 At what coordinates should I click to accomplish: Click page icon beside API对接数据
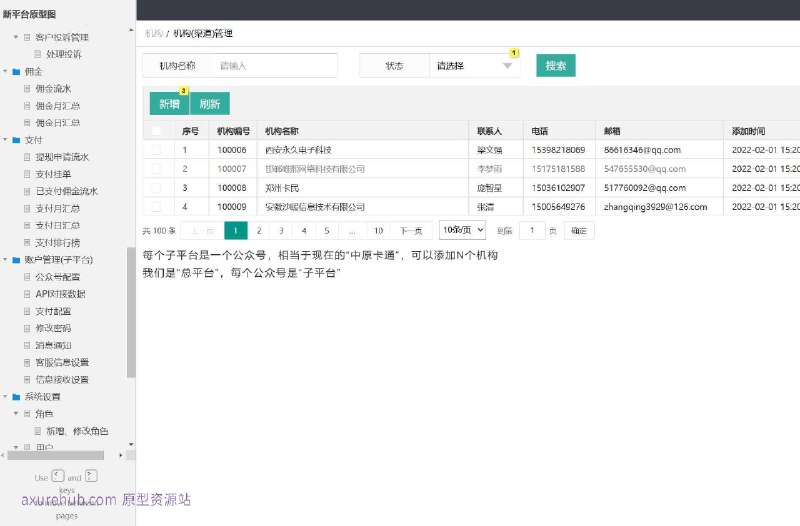[27, 294]
